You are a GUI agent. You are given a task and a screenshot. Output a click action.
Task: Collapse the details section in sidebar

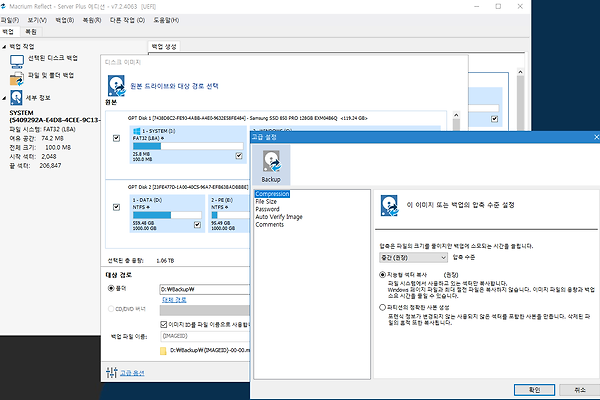4,99
